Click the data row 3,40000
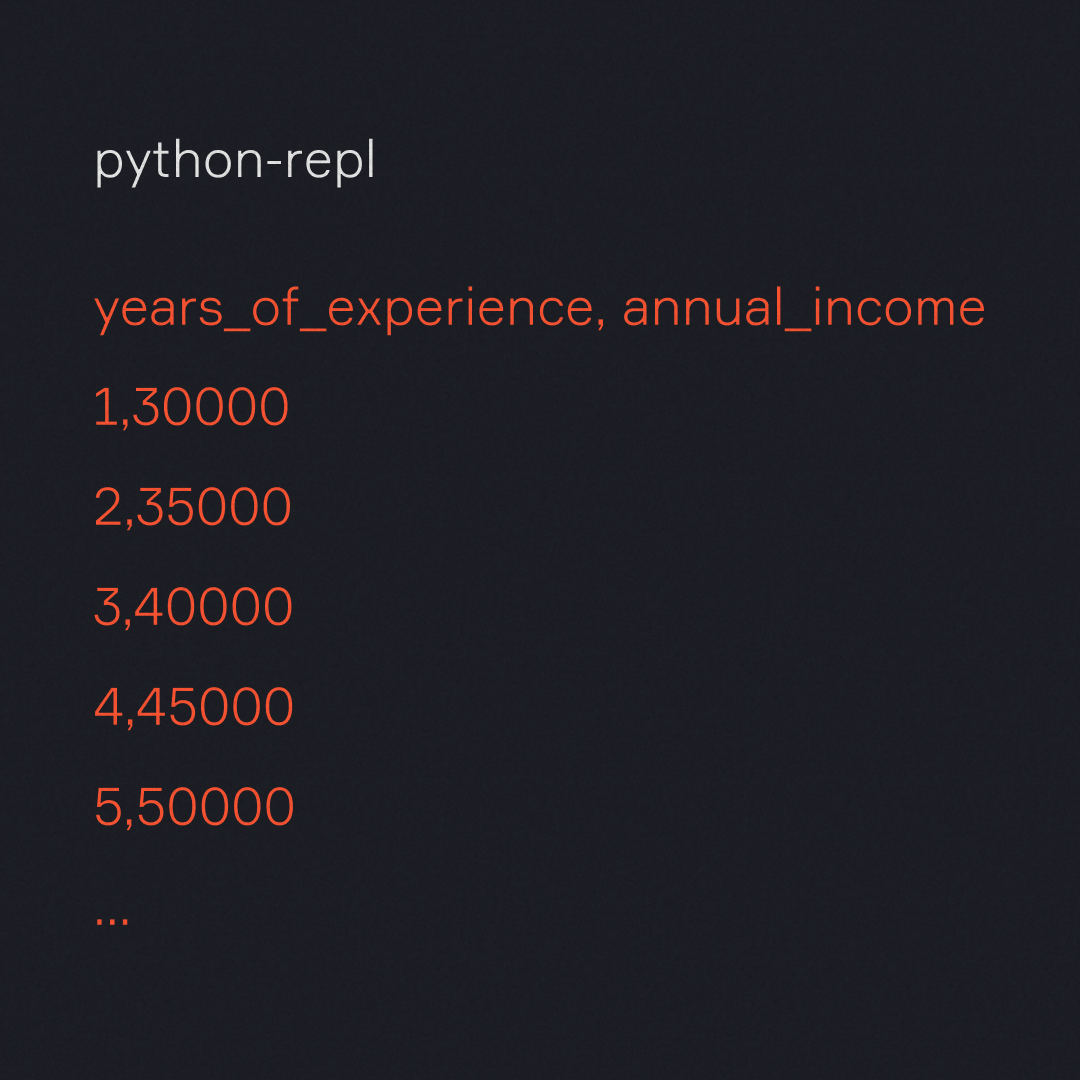 [x=194, y=607]
